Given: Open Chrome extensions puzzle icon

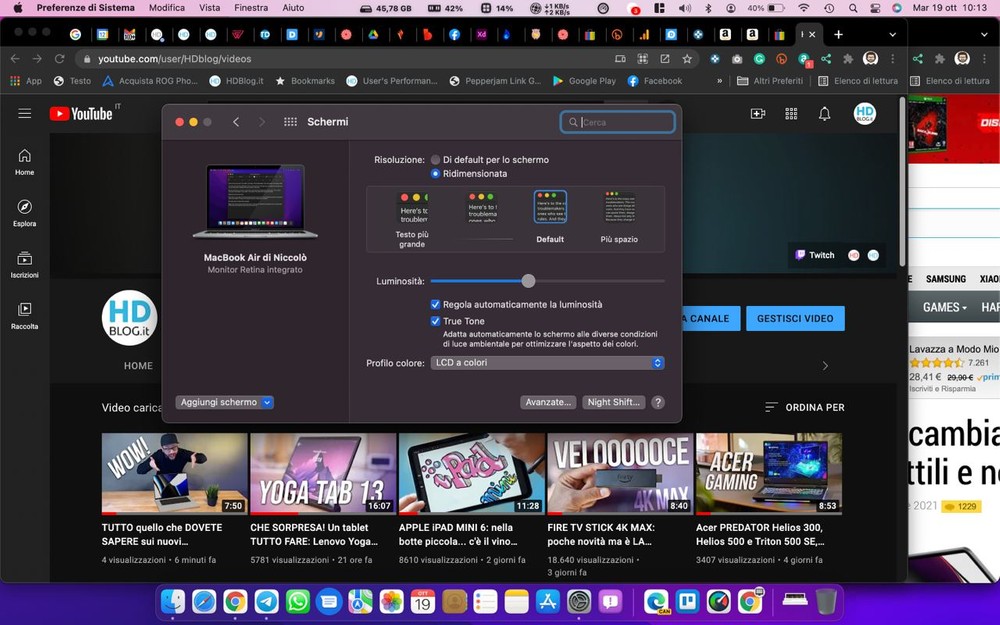Looking at the screenshot, I should (x=848, y=59).
